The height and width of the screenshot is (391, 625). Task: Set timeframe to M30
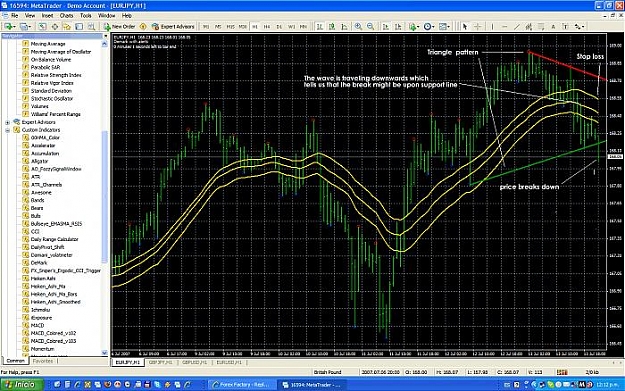point(242,27)
